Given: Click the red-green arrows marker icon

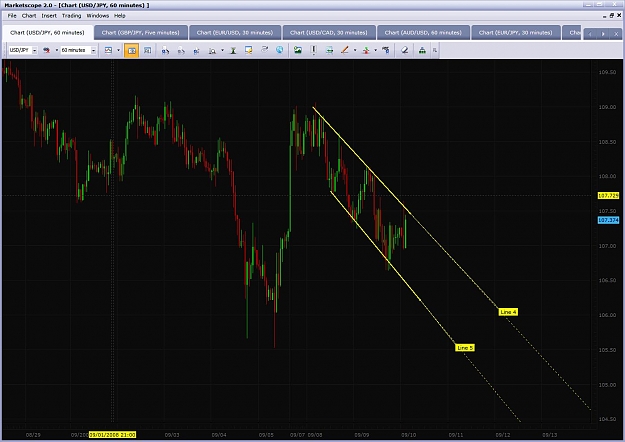Looking at the screenshot, I should (x=366, y=51).
